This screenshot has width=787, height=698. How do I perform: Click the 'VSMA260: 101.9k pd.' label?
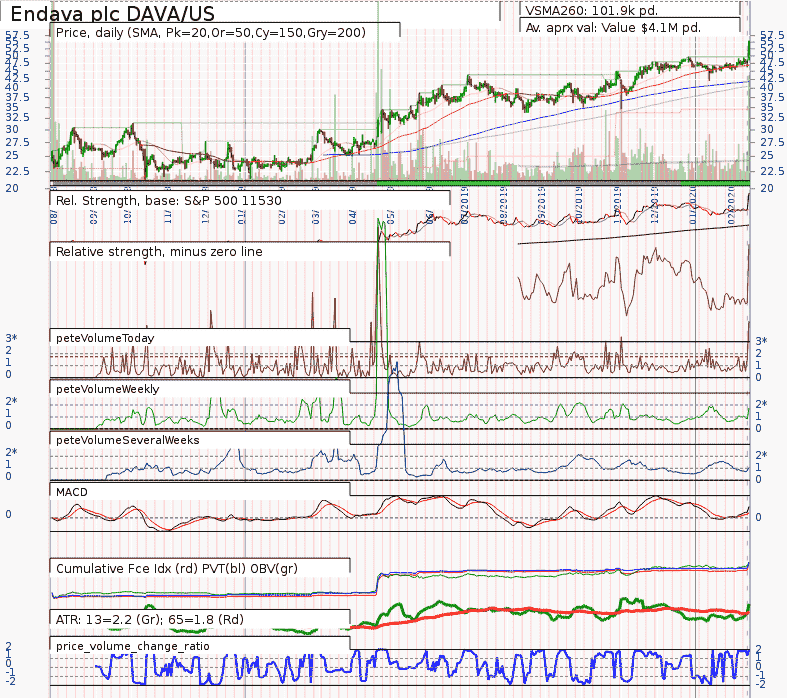pos(591,11)
